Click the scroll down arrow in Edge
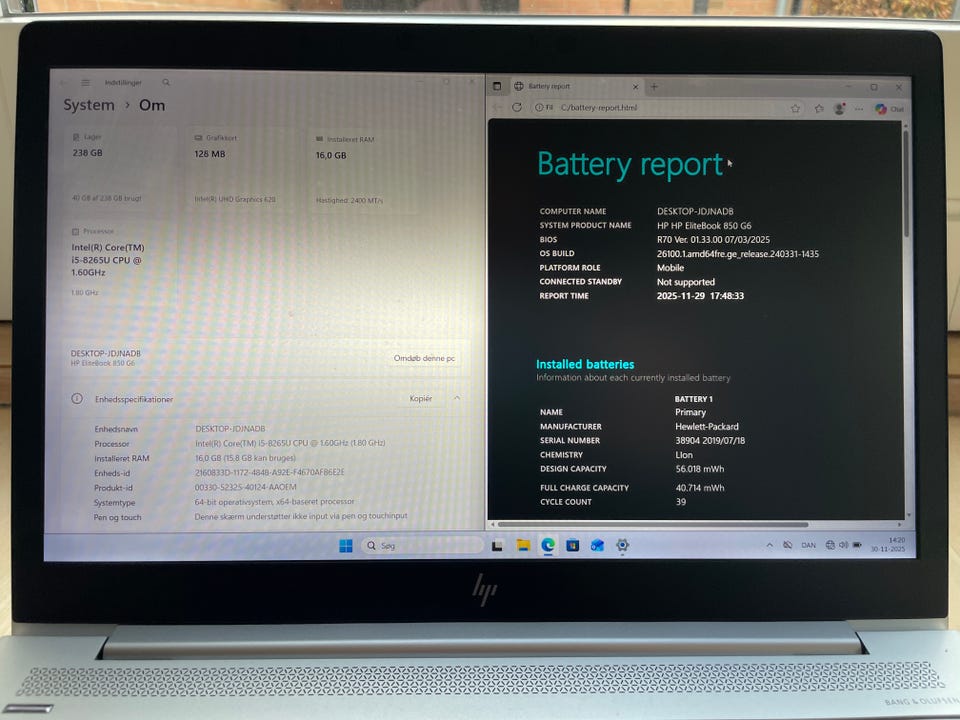 tap(907, 516)
